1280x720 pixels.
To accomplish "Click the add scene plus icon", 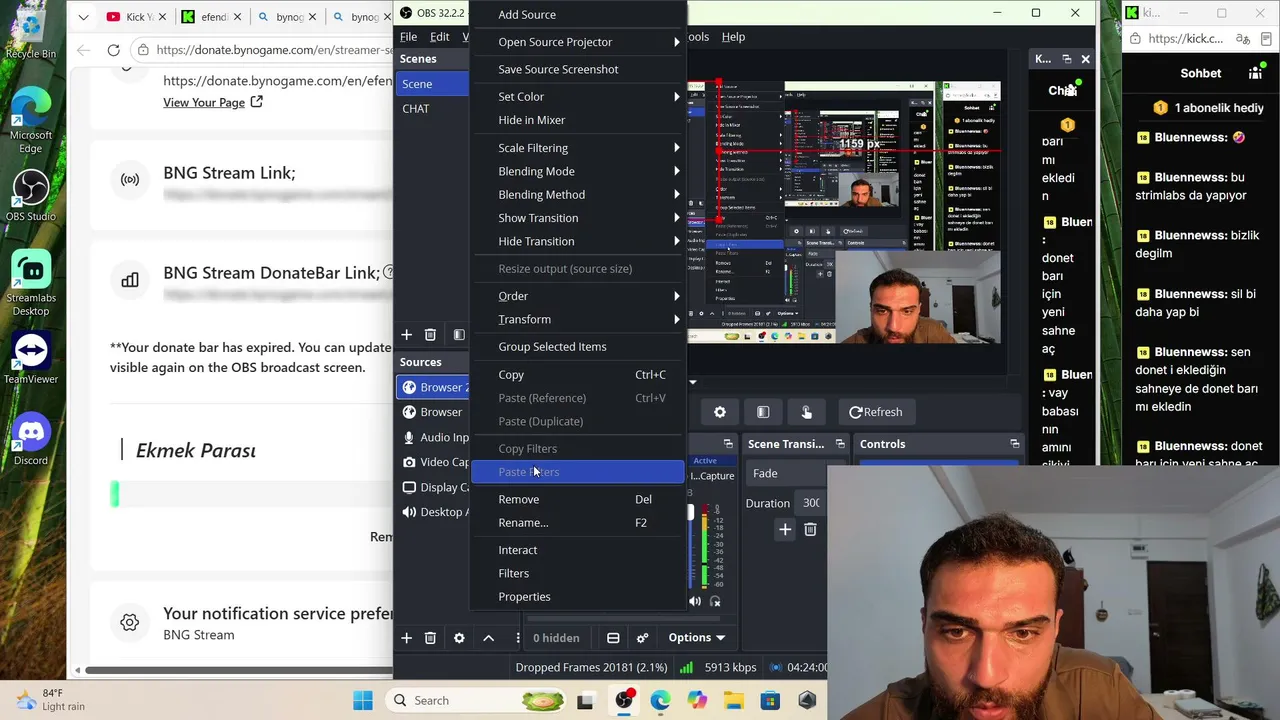I will coord(406,334).
